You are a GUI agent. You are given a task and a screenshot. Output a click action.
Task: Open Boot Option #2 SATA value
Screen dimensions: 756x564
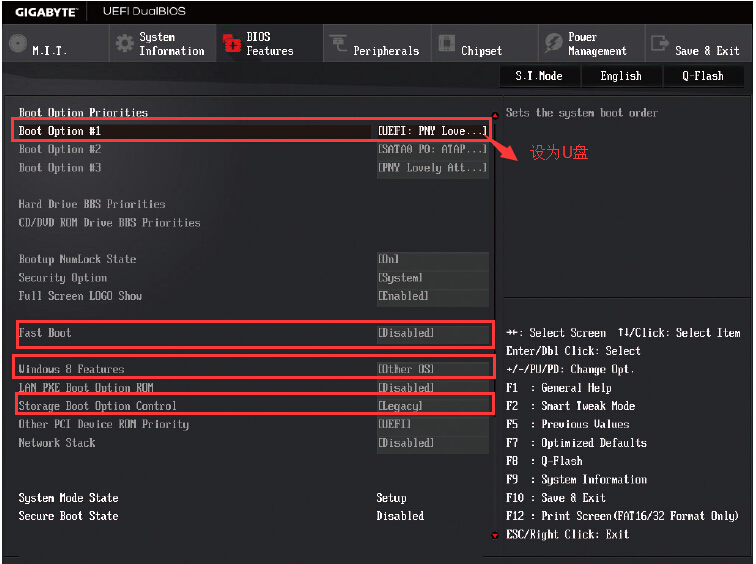[432, 149]
